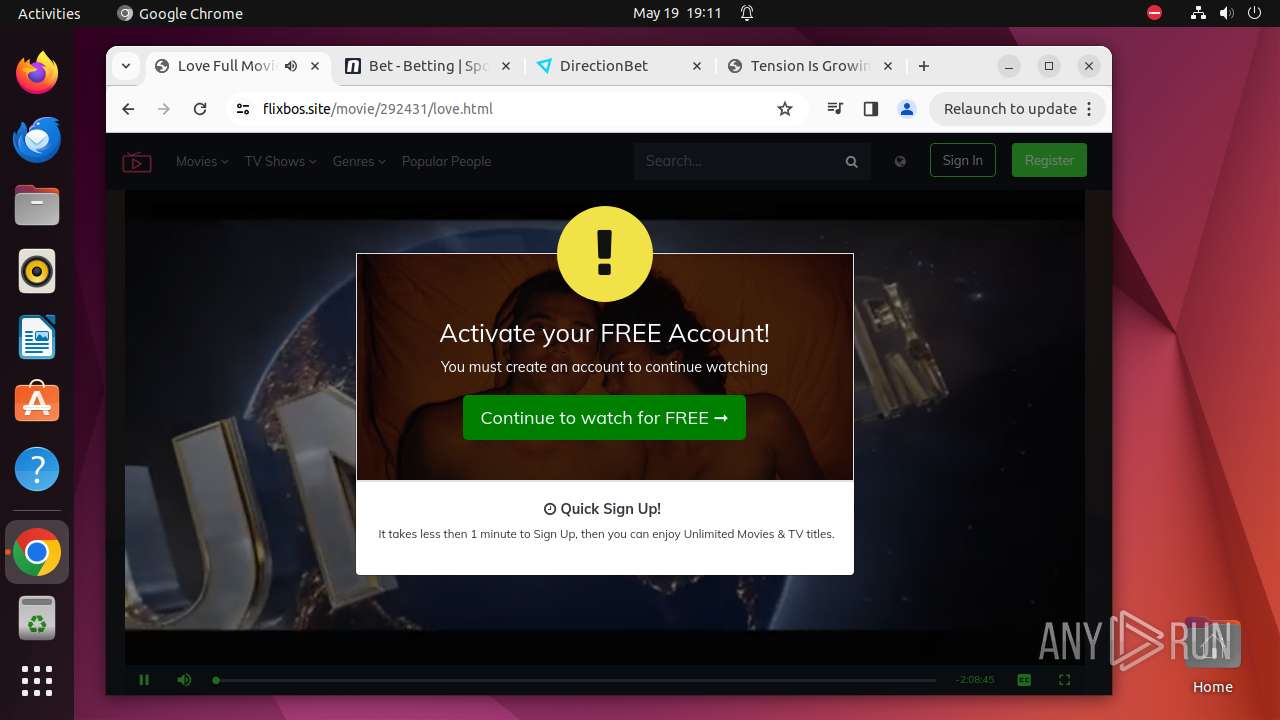Click the flixbos site logo
The width and height of the screenshot is (1280, 720).
[x=137, y=161]
